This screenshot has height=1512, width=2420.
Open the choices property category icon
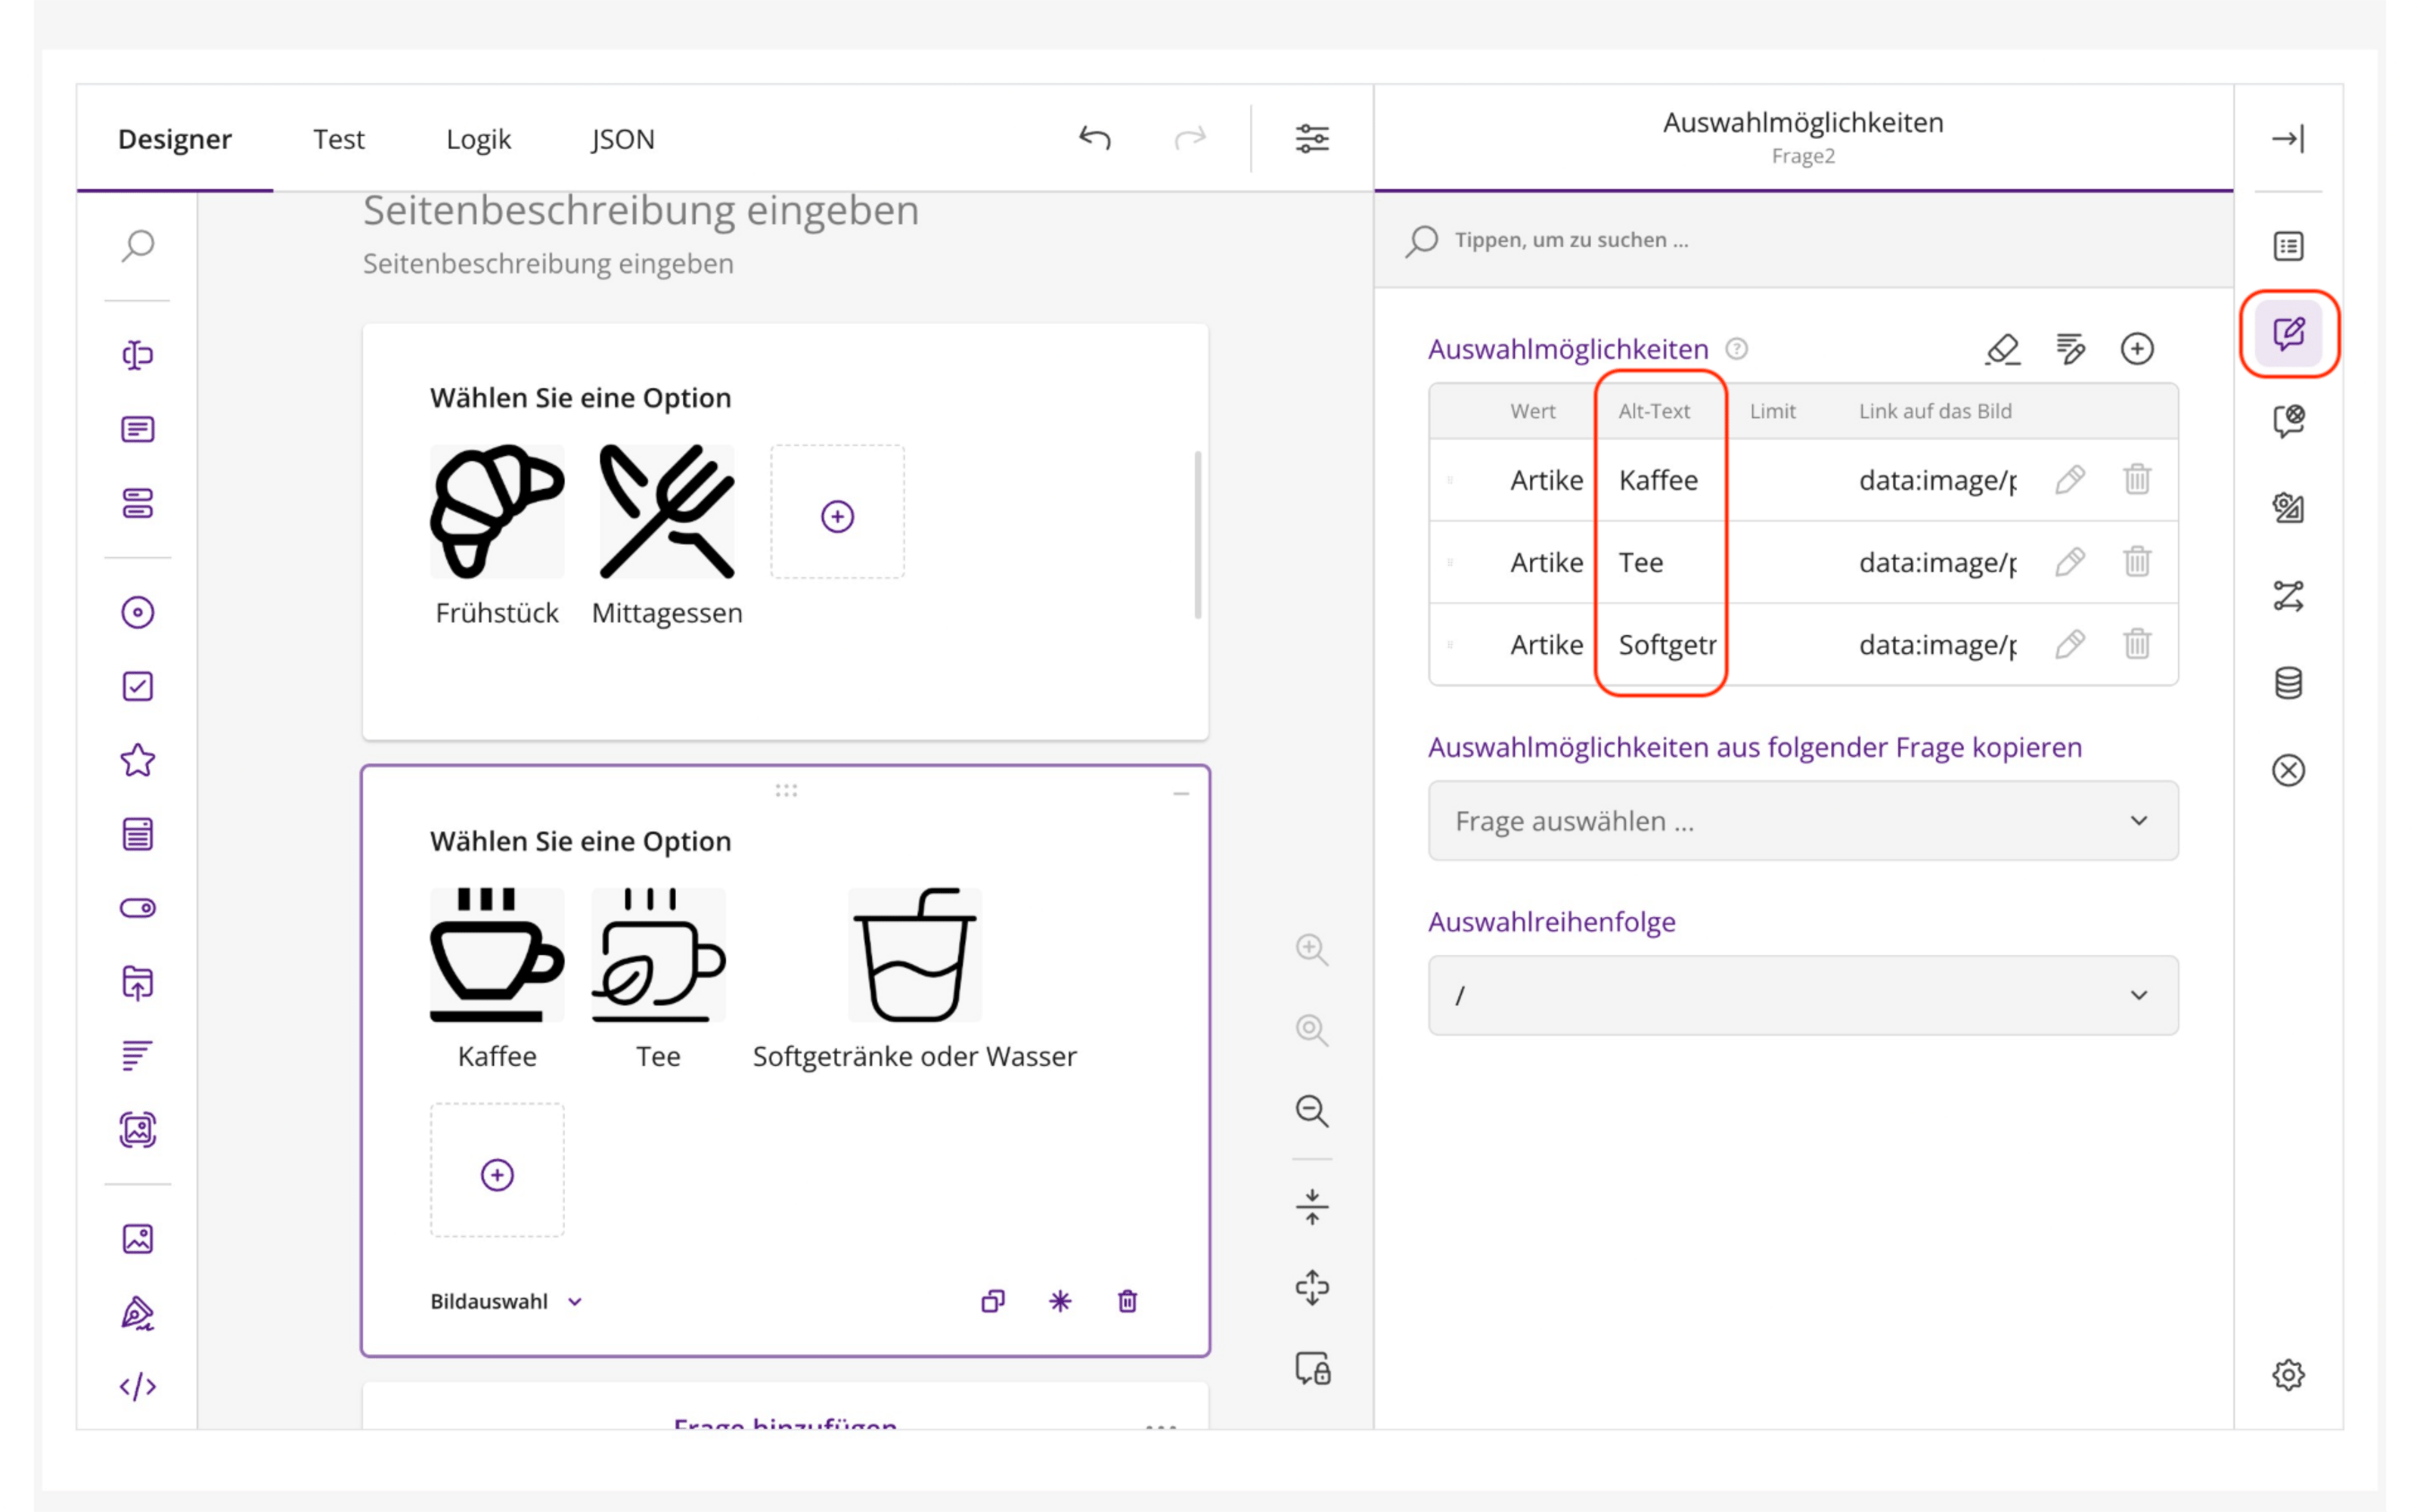pyautogui.click(x=2288, y=333)
